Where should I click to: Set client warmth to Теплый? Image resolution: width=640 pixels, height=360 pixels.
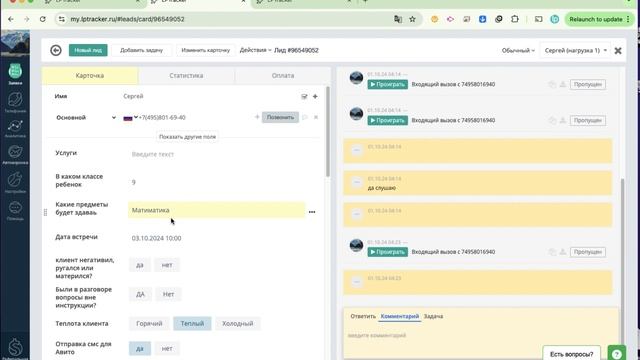pos(192,324)
